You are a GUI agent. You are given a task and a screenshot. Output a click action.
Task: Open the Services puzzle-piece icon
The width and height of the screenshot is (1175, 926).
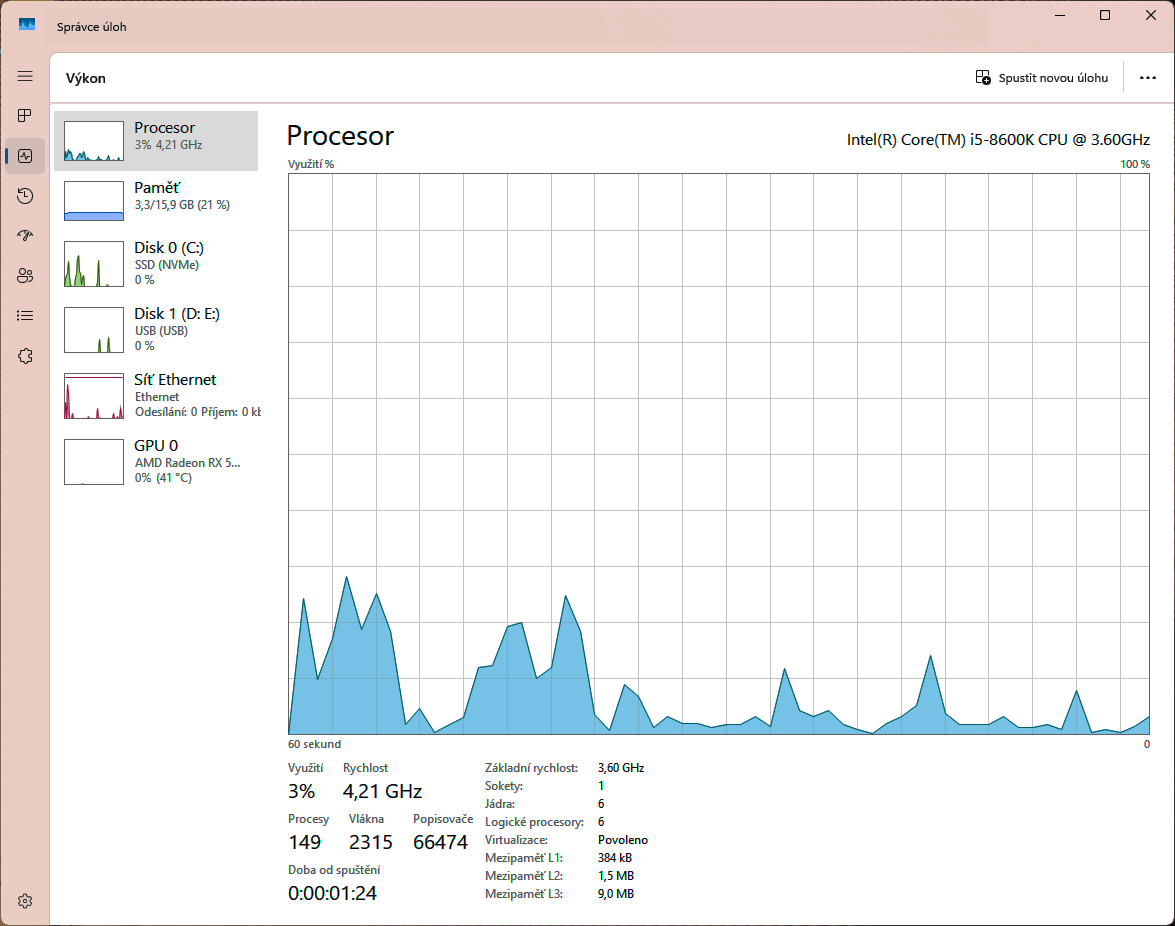click(25, 356)
